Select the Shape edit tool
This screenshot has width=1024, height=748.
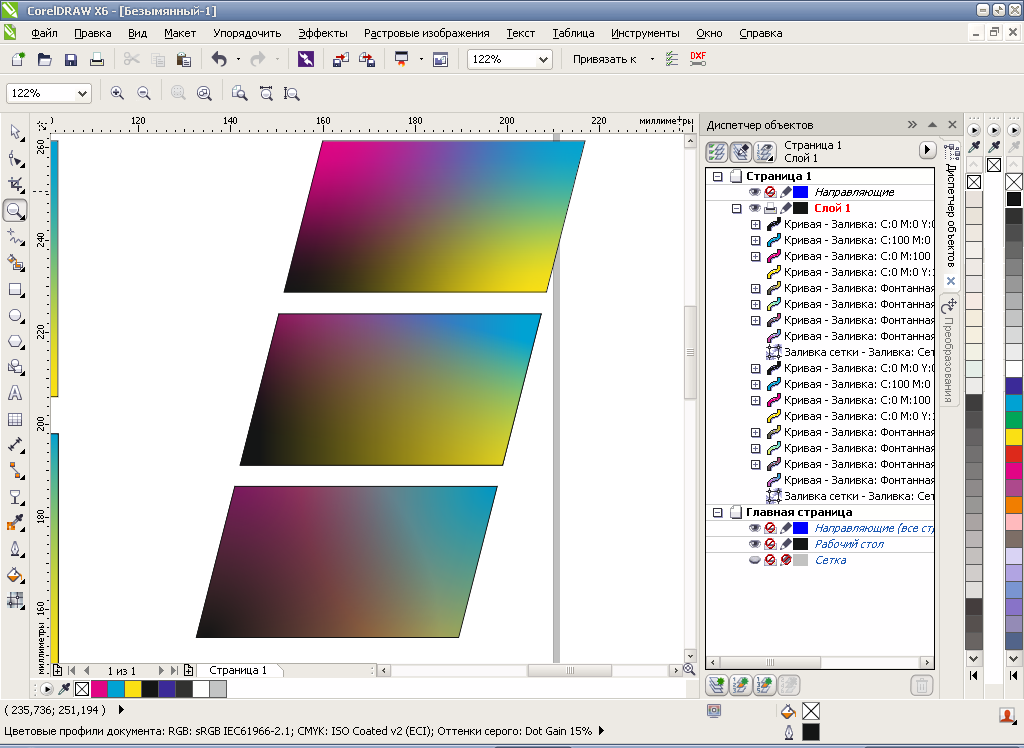15,159
